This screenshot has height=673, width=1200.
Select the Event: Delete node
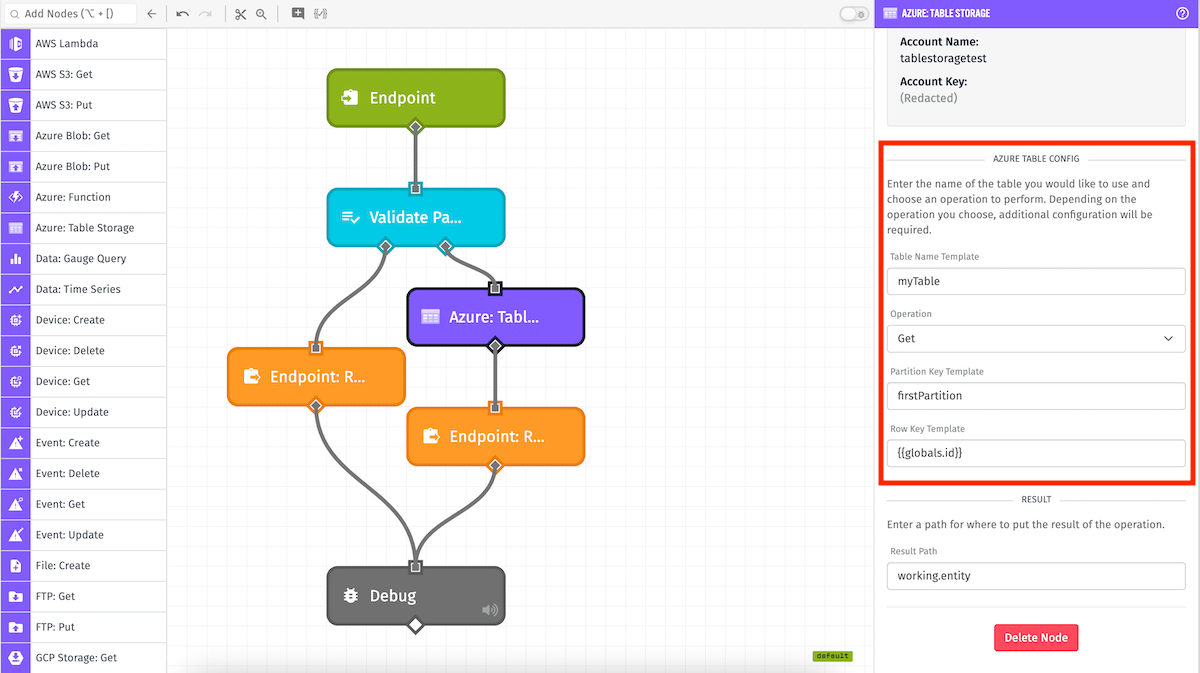pos(83,473)
